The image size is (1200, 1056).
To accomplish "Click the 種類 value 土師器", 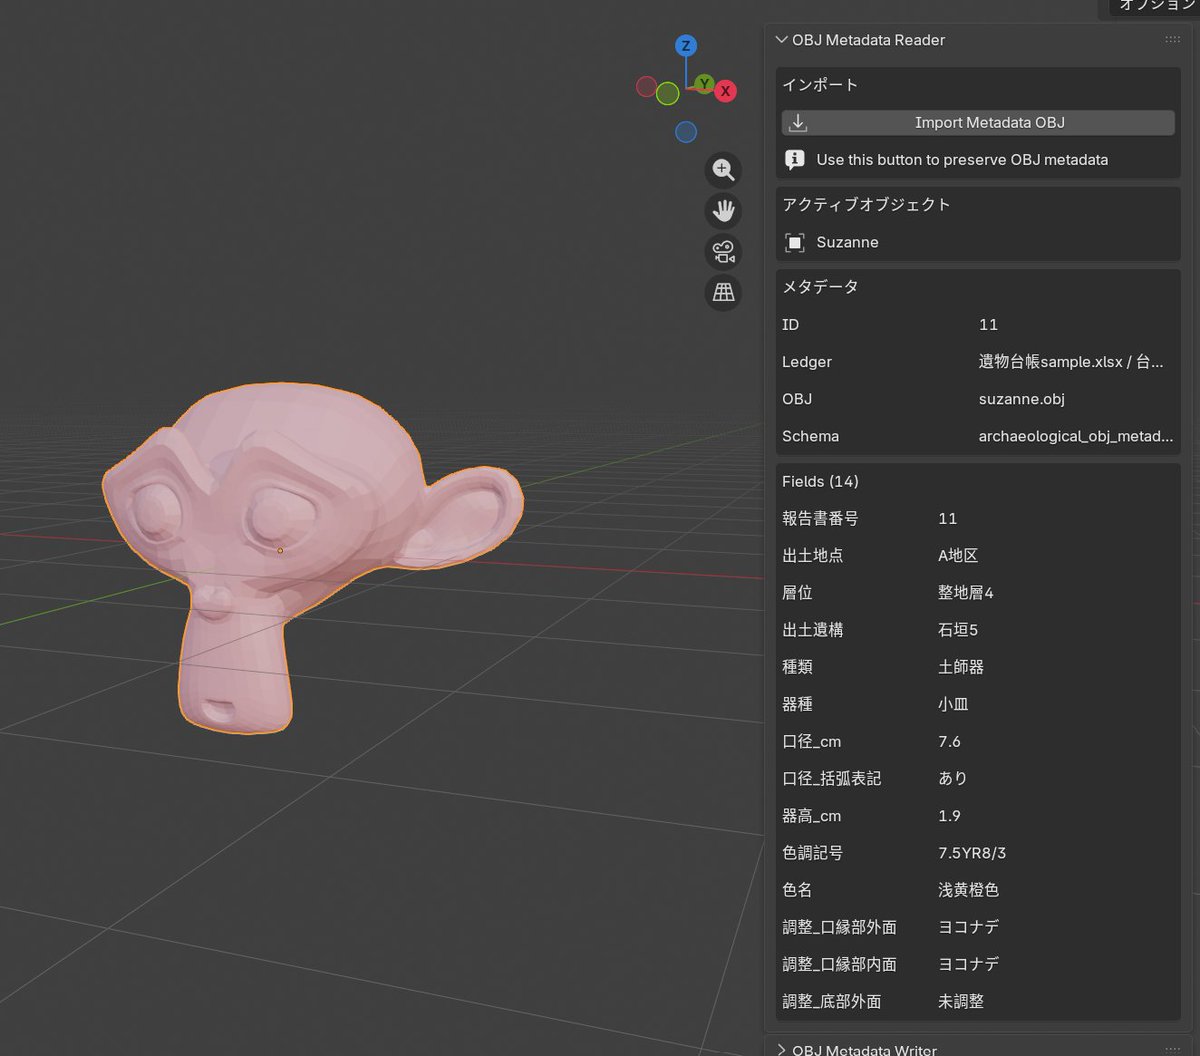I will 961,667.
